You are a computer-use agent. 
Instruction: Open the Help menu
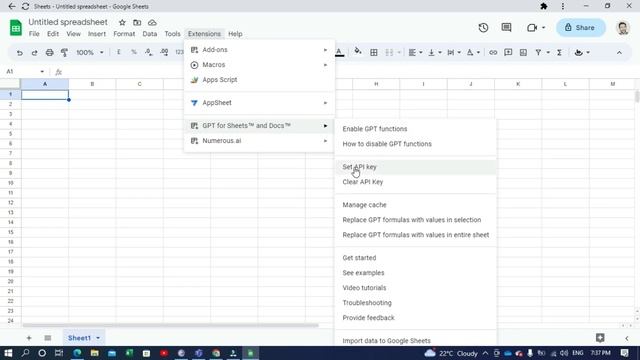click(235, 34)
